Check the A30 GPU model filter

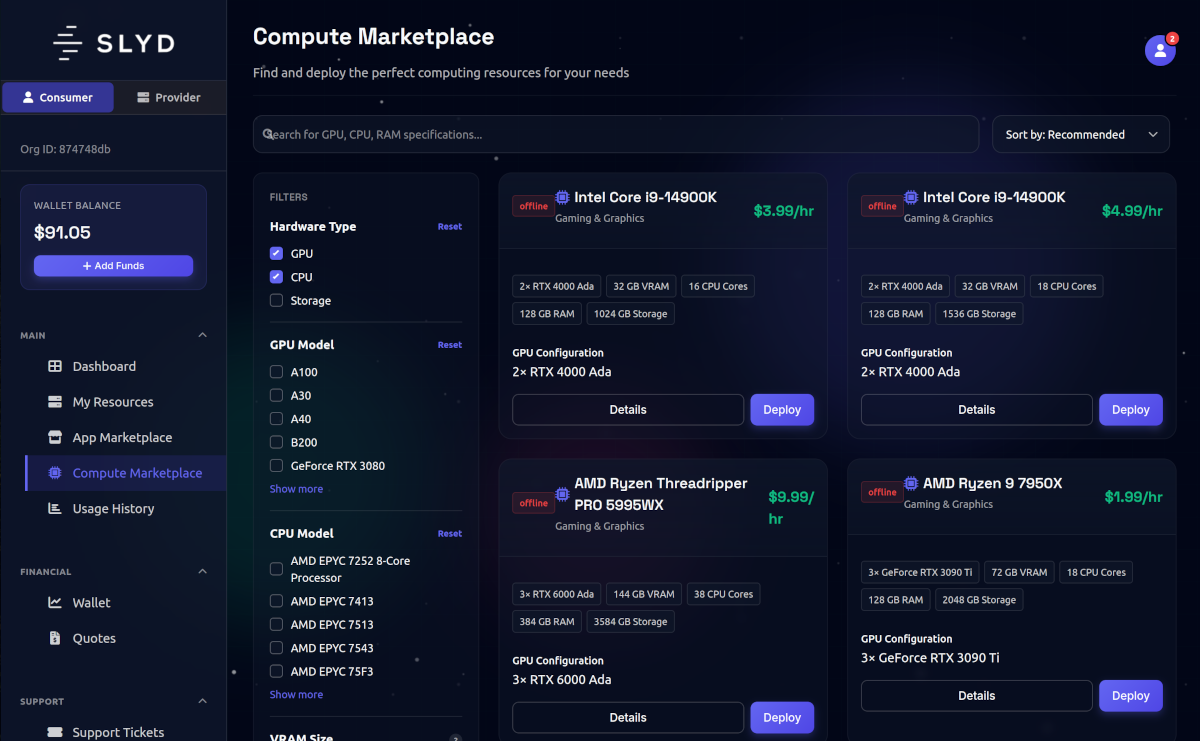pos(276,395)
